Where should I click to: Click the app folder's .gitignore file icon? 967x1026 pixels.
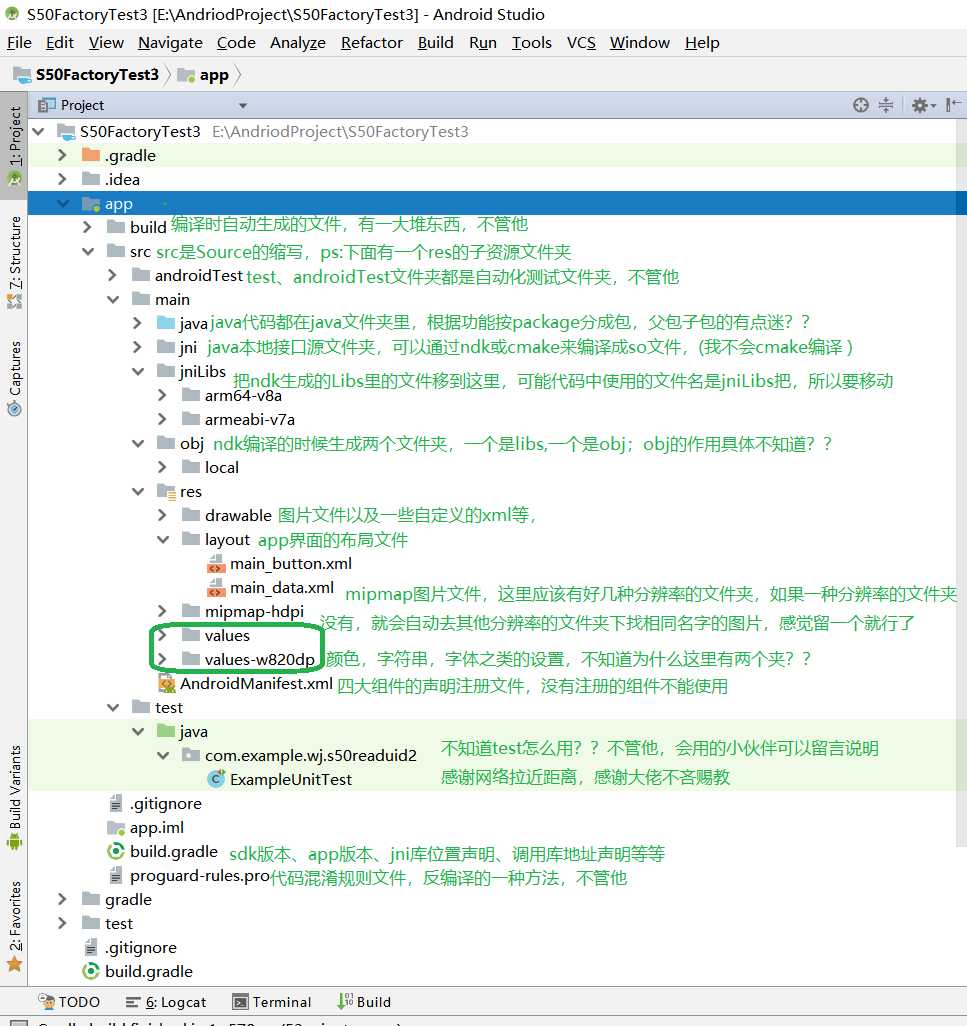tap(116, 804)
